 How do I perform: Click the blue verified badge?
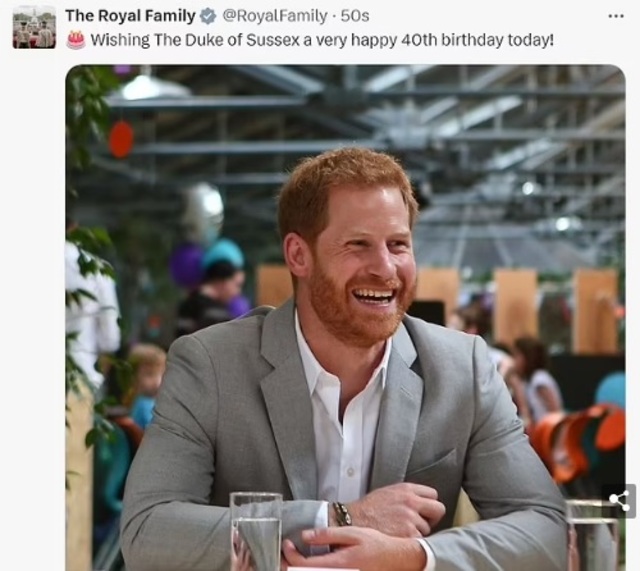[208, 16]
